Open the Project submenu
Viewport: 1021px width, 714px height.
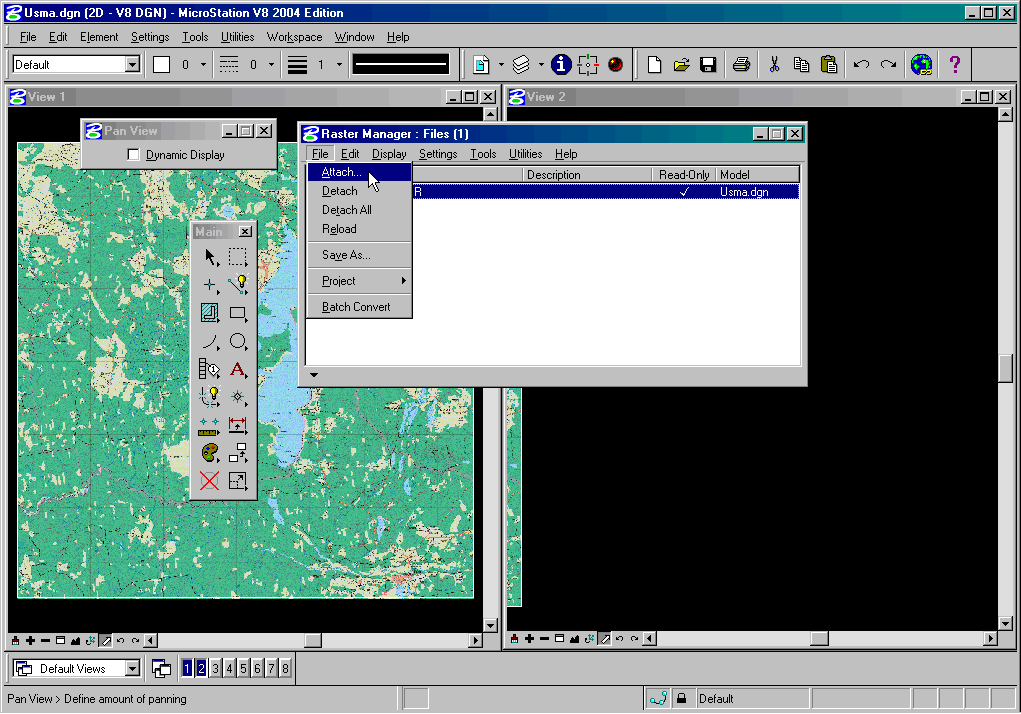click(x=359, y=281)
